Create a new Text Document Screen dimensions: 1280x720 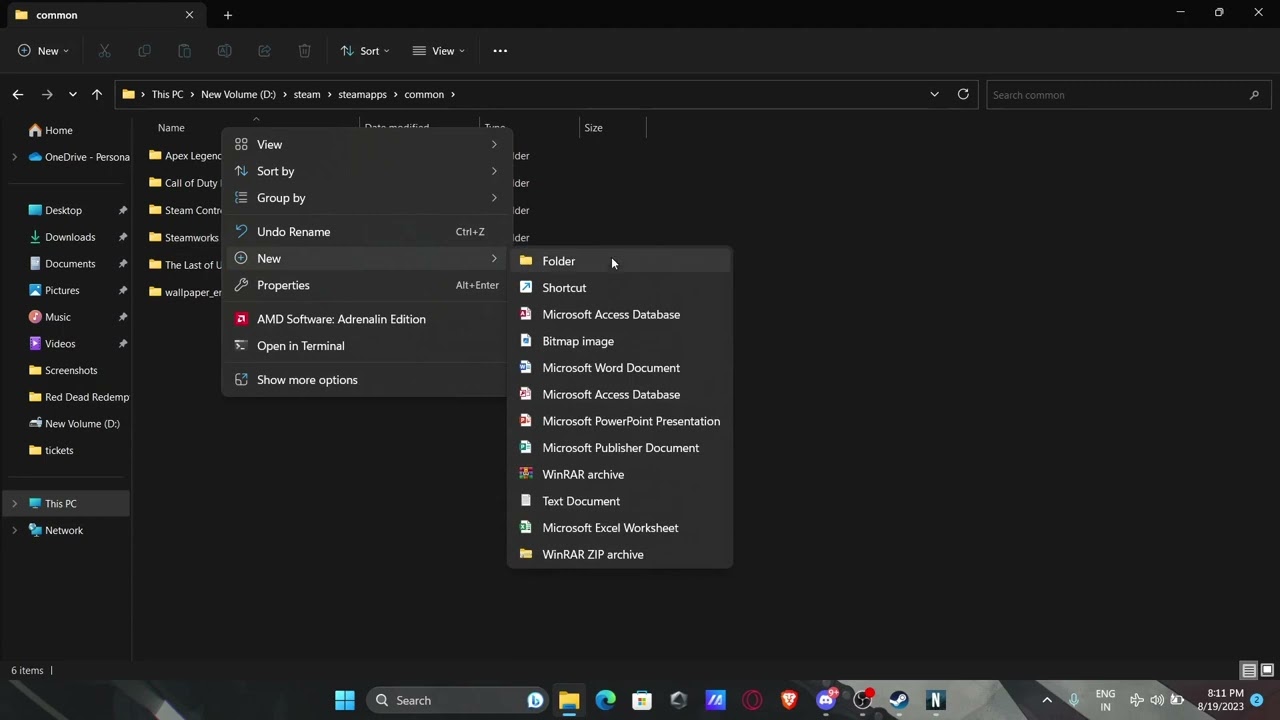pyautogui.click(x=620, y=501)
